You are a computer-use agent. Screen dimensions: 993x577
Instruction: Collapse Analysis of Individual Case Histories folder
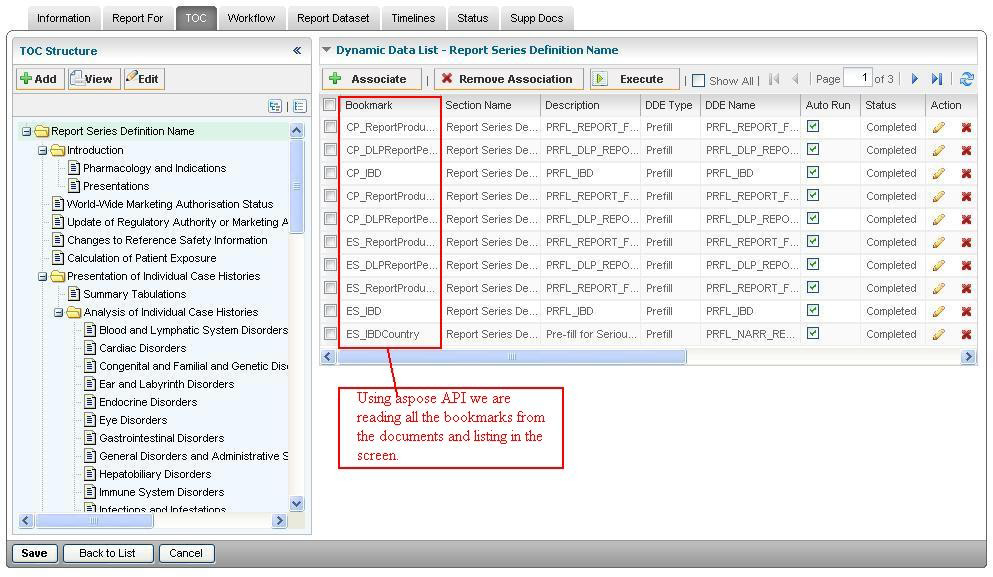[59, 313]
